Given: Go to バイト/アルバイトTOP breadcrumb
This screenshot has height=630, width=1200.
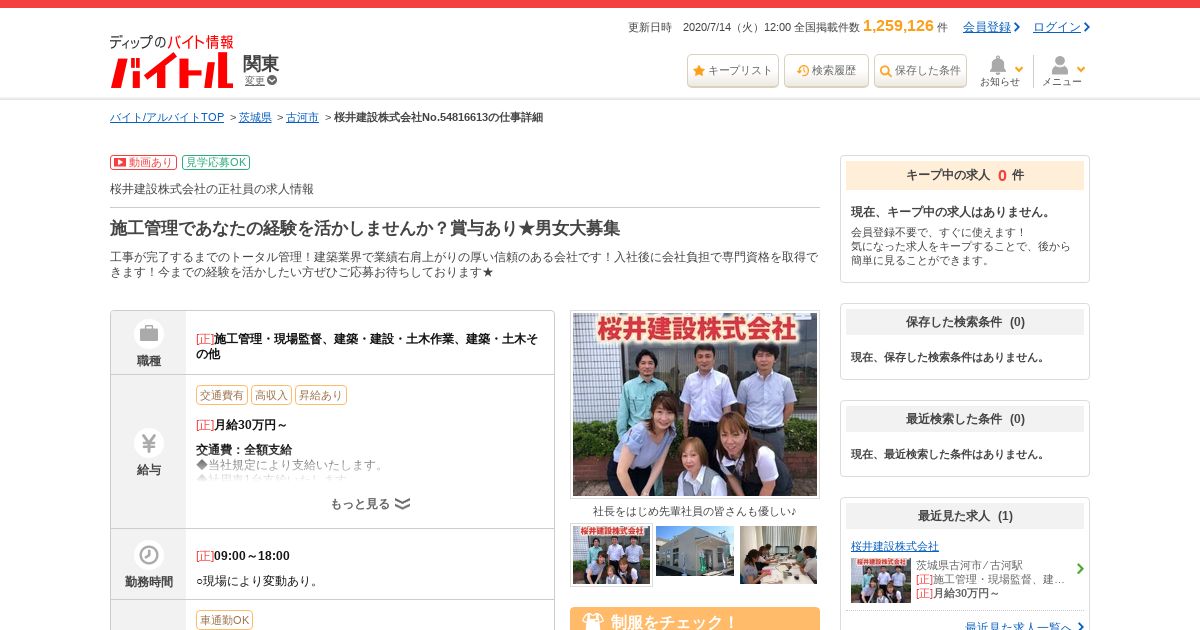Looking at the screenshot, I should [x=167, y=117].
